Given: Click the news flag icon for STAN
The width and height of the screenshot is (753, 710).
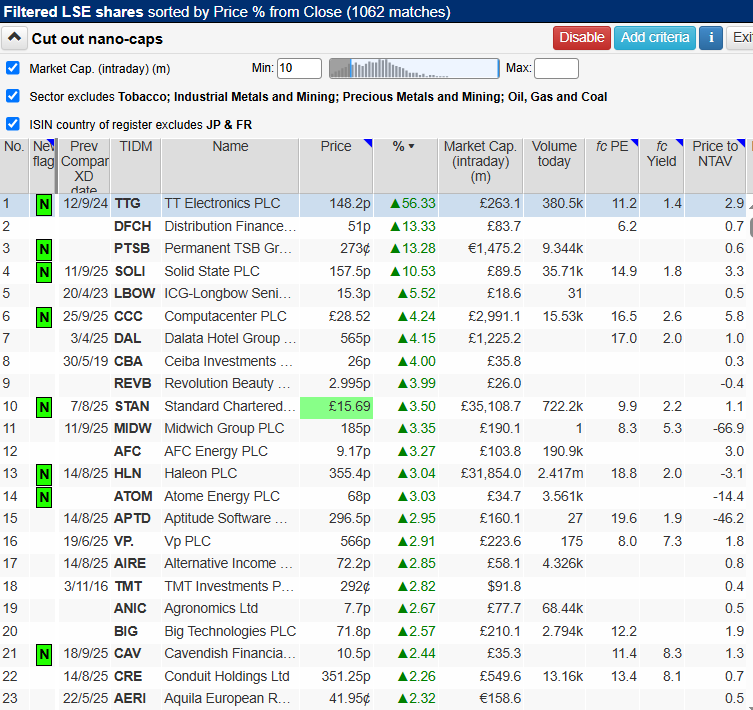Looking at the screenshot, I should click(x=44, y=407).
